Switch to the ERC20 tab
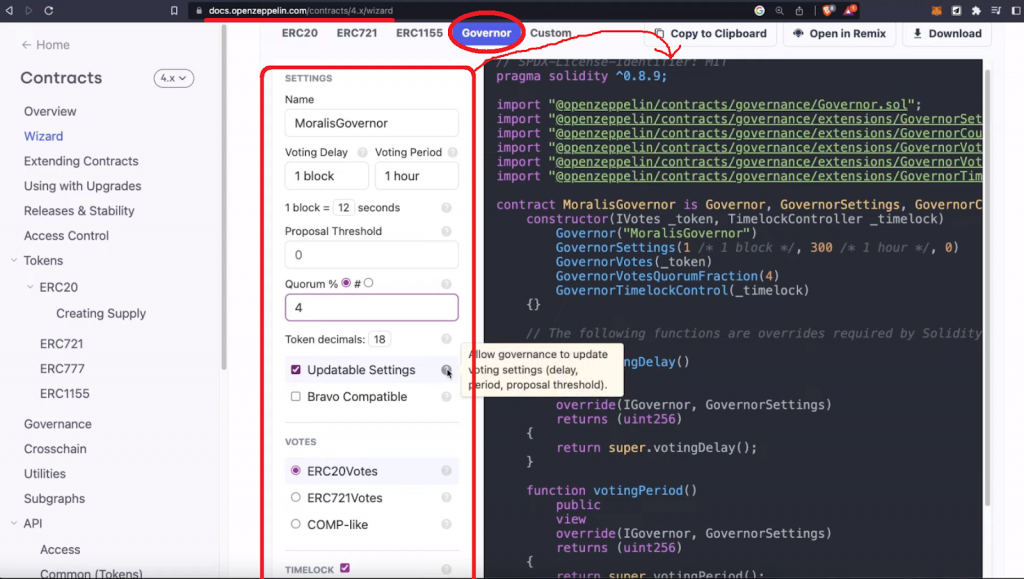Screen dimensions: 1024x579 point(300,33)
